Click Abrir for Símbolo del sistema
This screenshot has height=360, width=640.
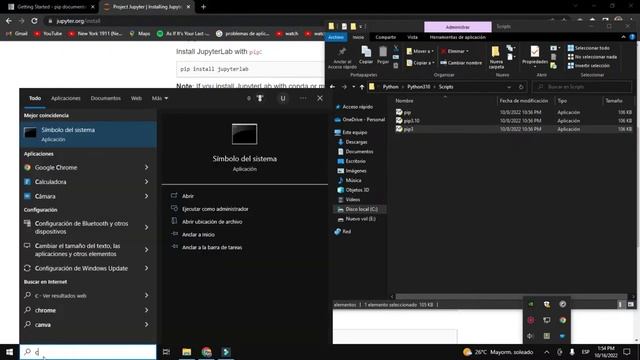[188, 196]
